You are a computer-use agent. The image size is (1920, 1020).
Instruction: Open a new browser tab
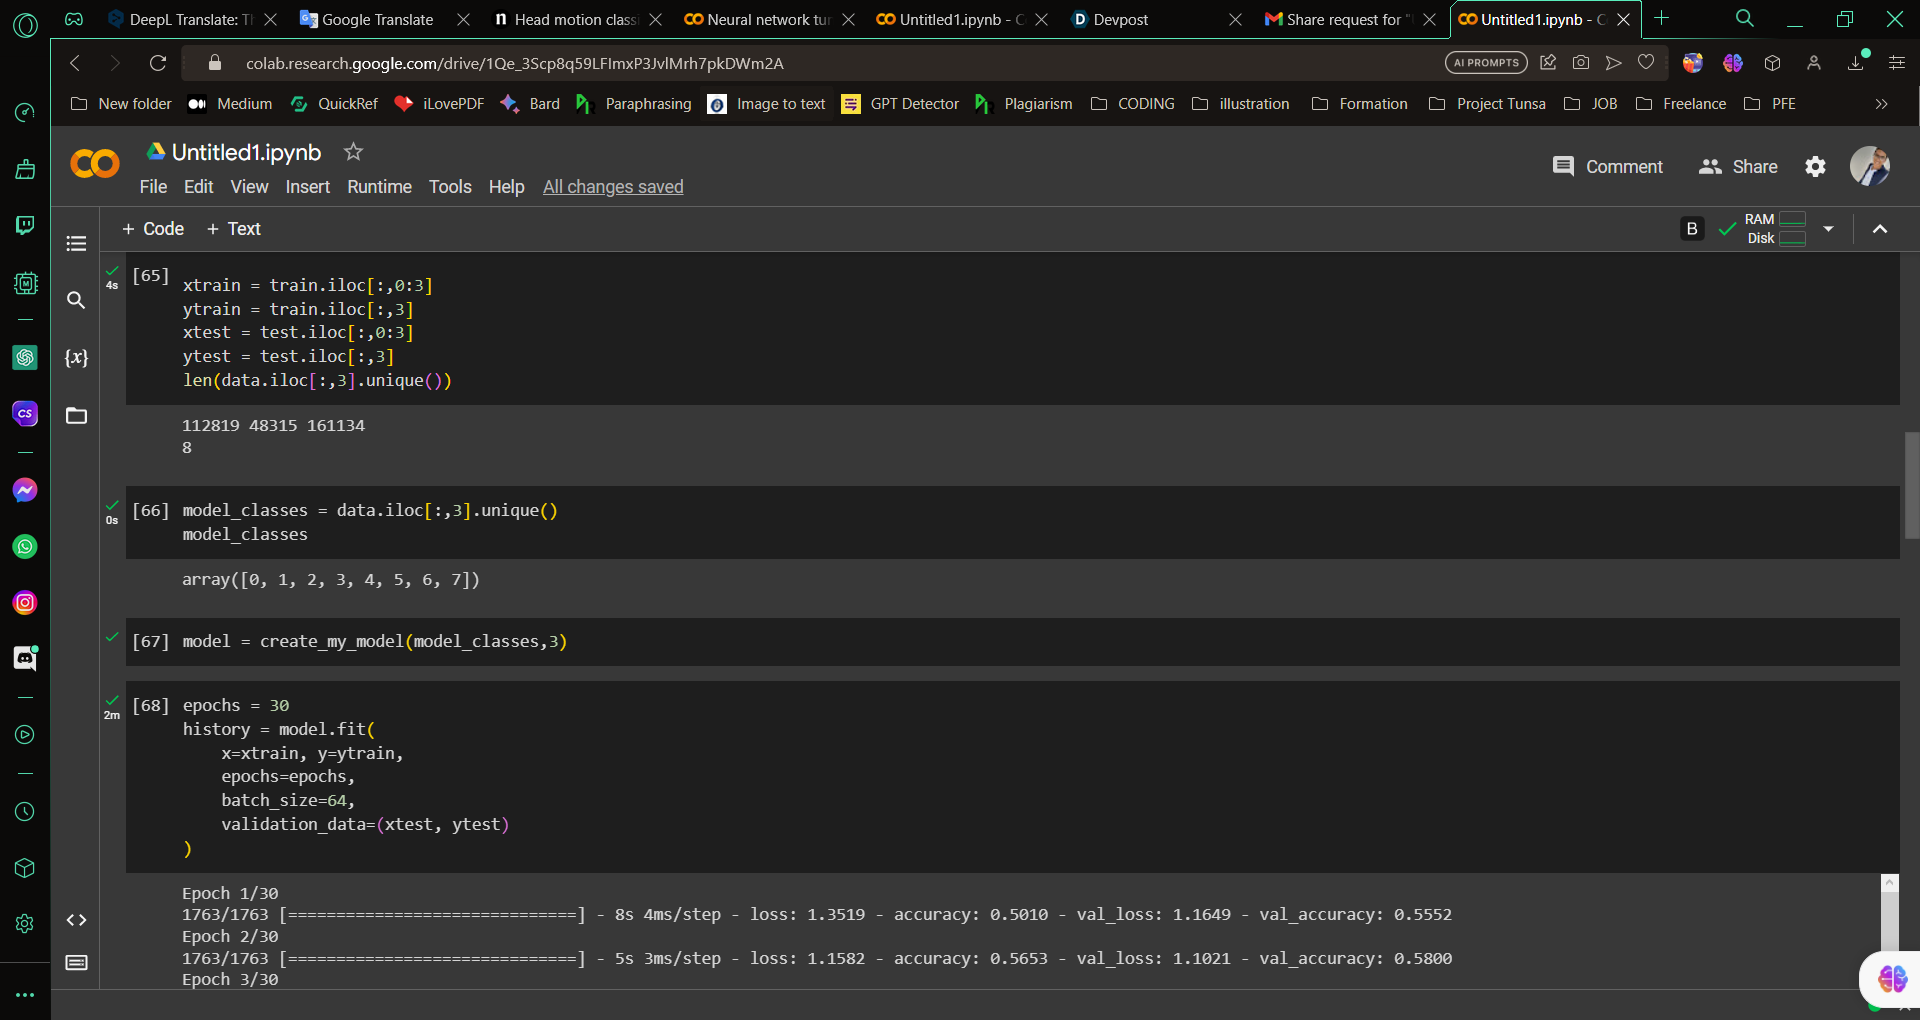(x=1661, y=19)
